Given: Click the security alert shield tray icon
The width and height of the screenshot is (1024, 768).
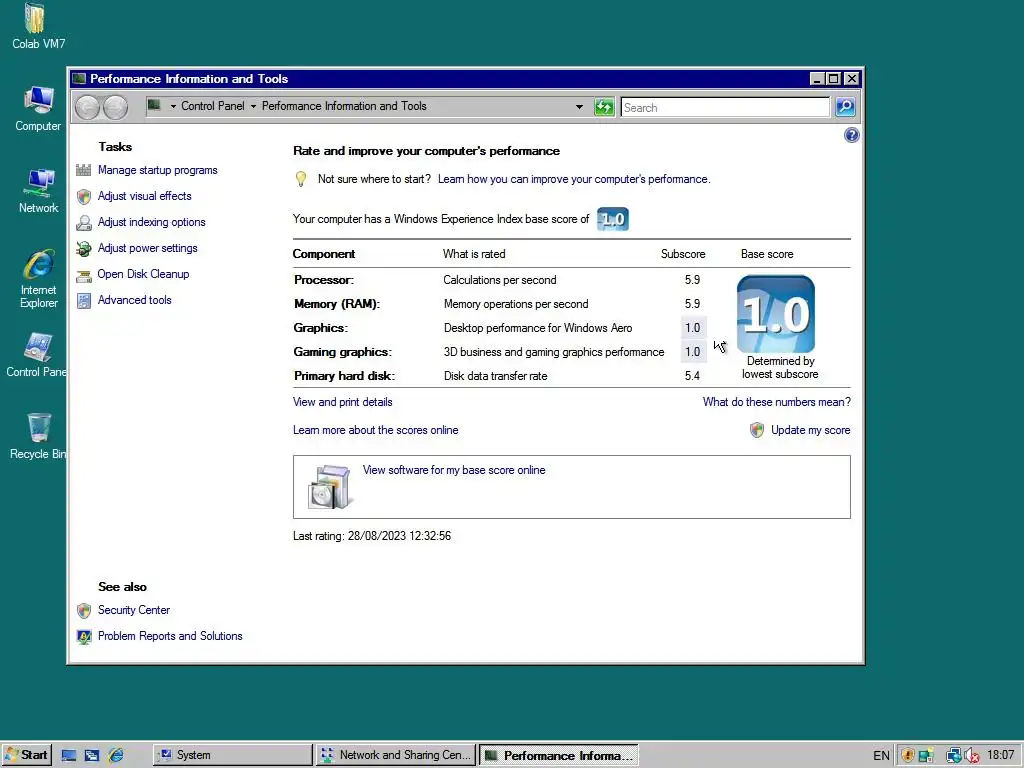Looking at the screenshot, I should click(x=907, y=756).
